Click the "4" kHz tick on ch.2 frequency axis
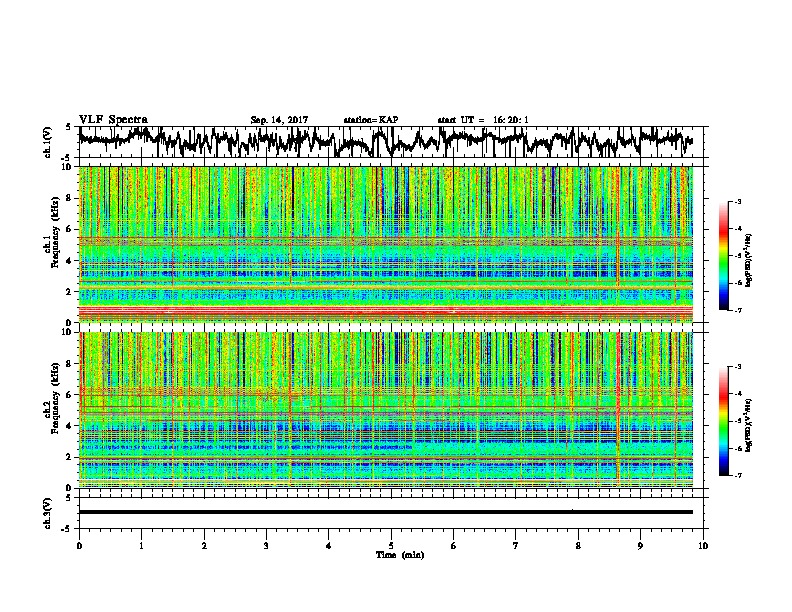Viewport: 792px width, 612px height. pos(71,426)
